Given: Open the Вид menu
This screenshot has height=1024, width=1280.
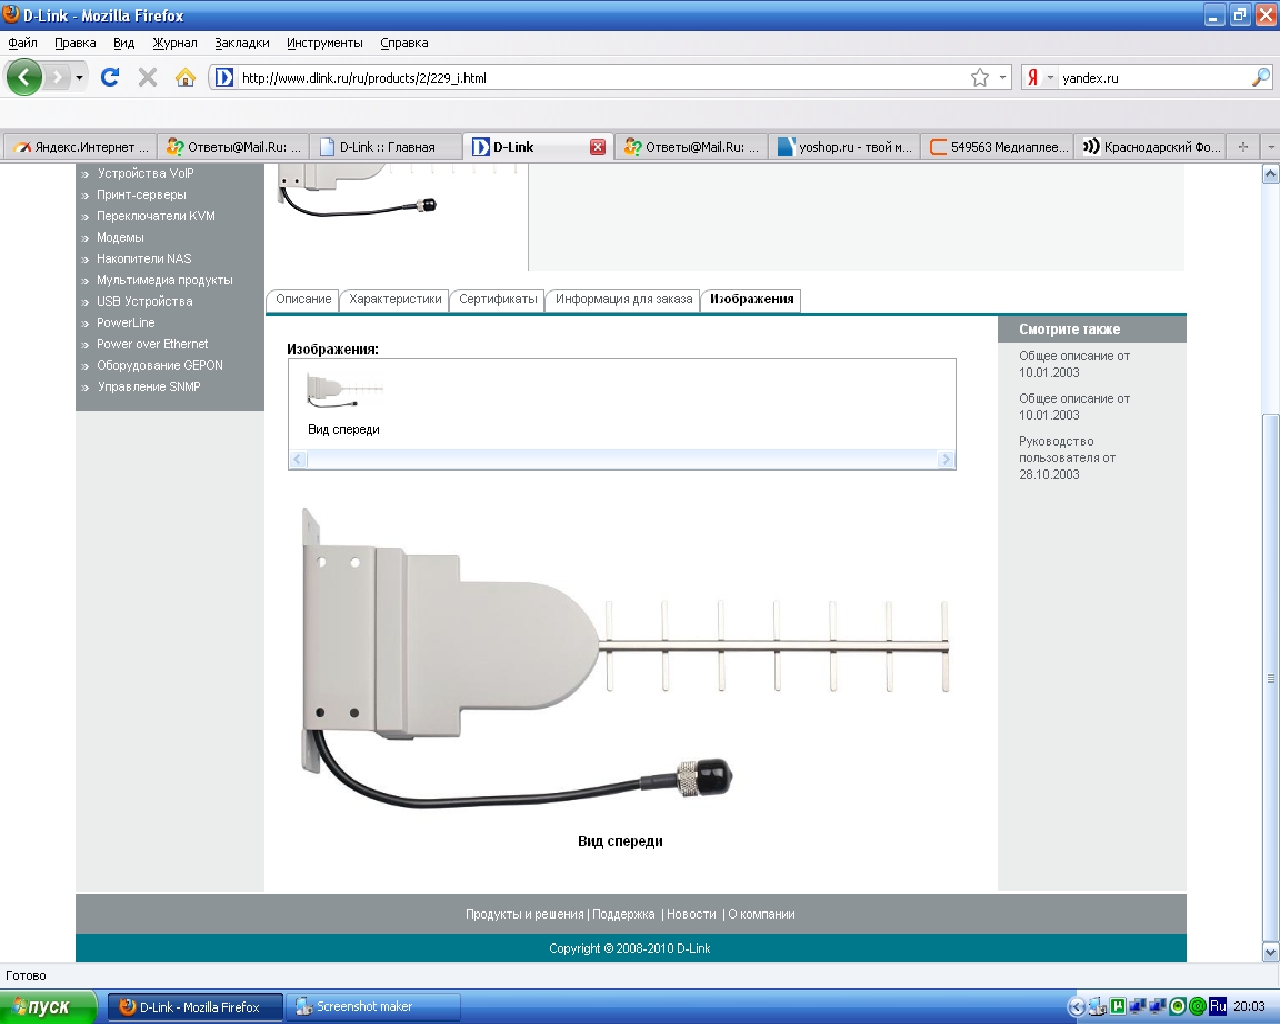Looking at the screenshot, I should tap(123, 43).
